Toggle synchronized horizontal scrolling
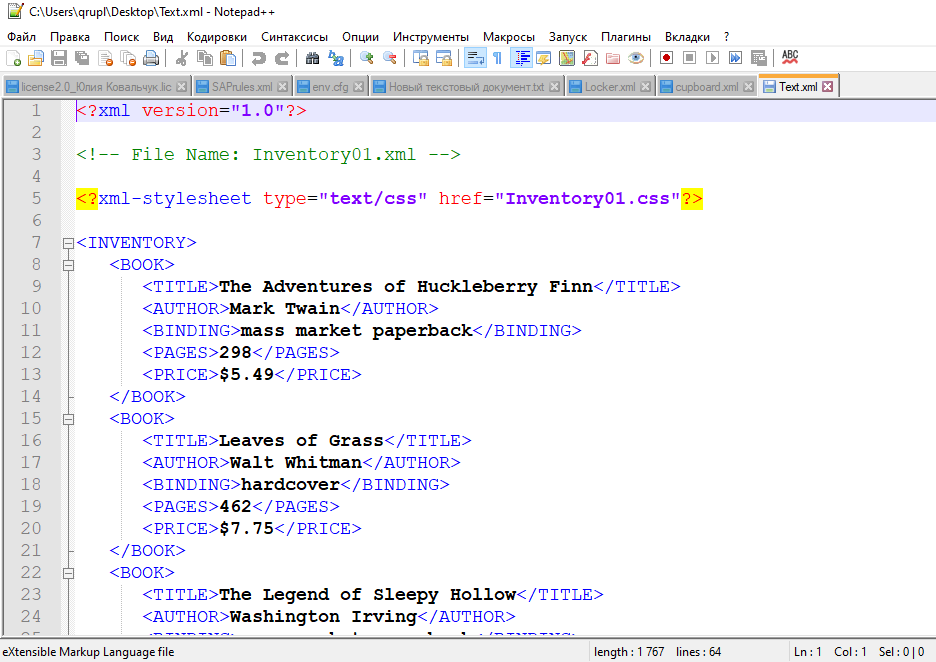The image size is (936, 662). (x=444, y=58)
